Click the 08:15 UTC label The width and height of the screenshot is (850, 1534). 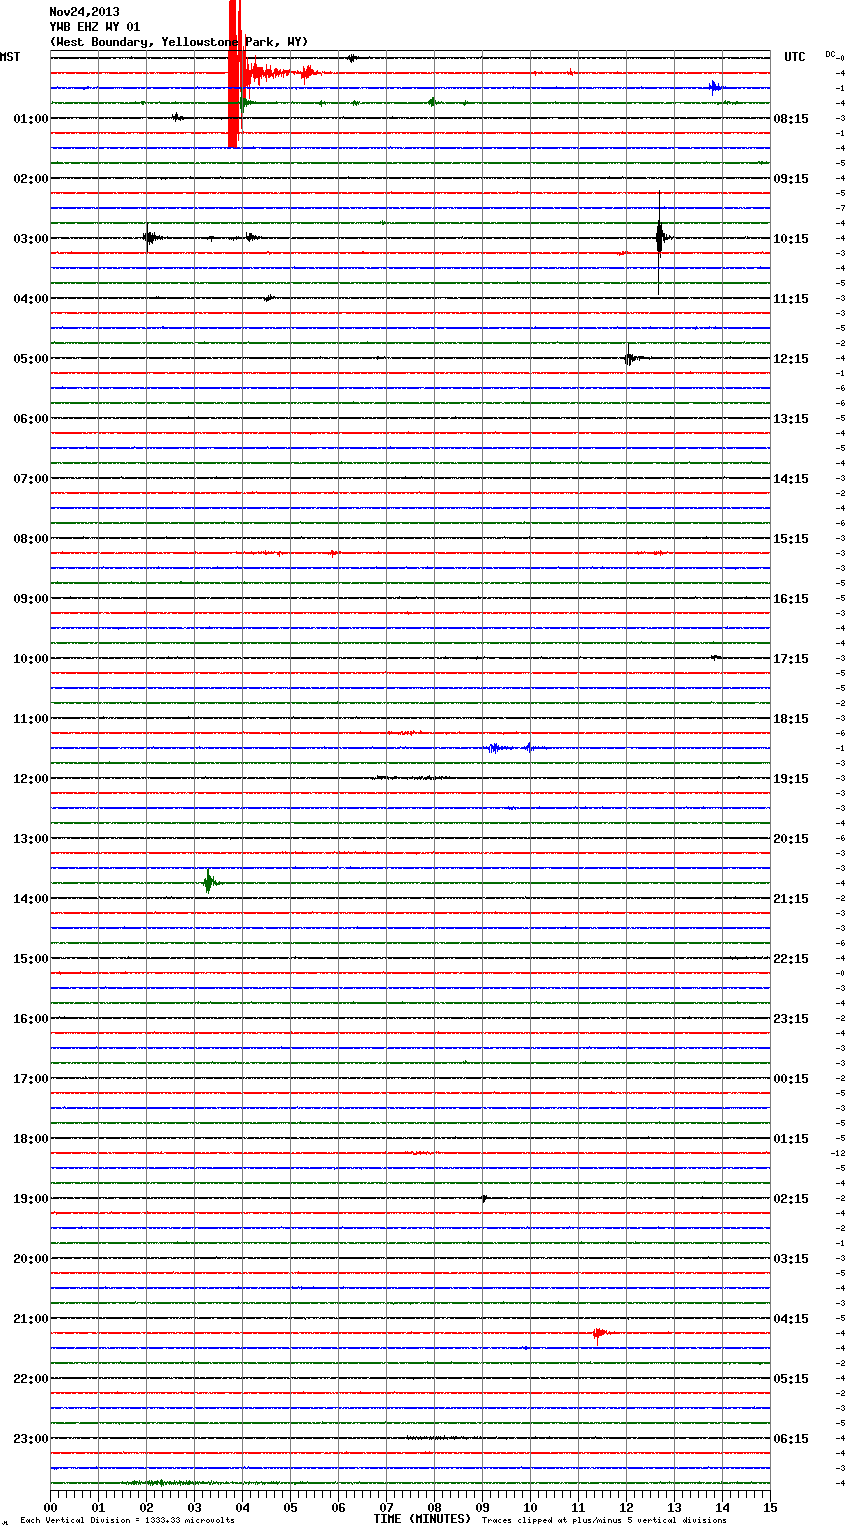coord(791,118)
